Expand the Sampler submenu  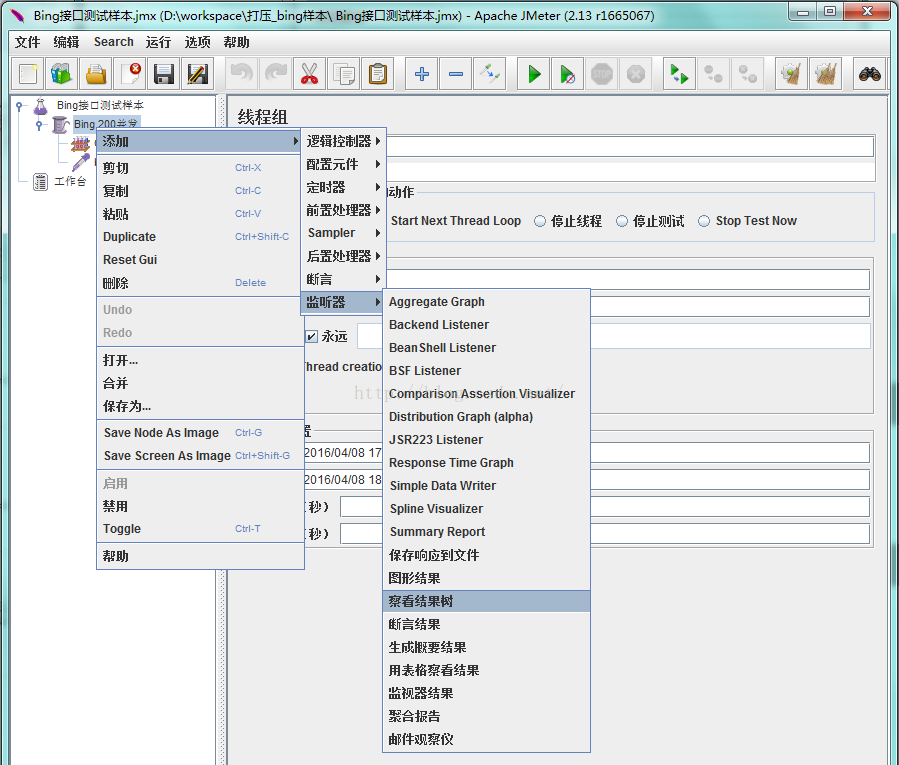[x=343, y=233]
